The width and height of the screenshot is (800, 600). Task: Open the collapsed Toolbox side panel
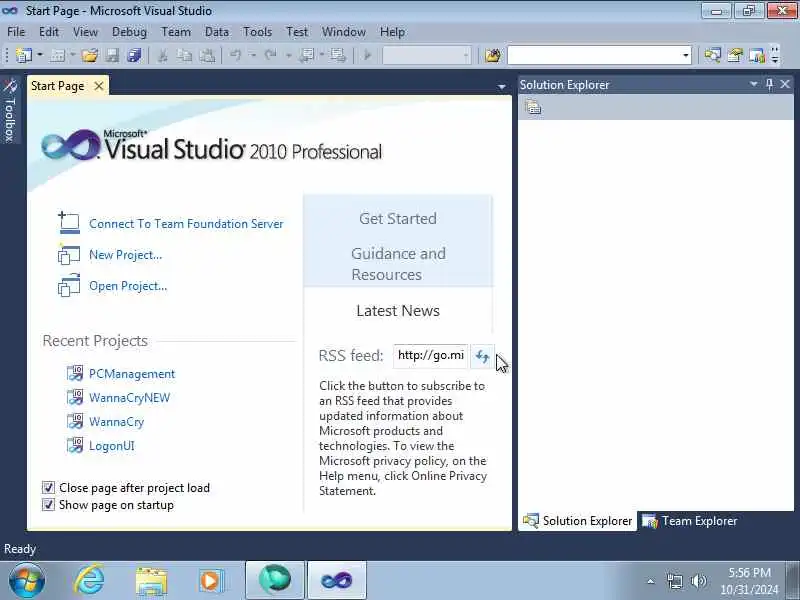(10, 111)
